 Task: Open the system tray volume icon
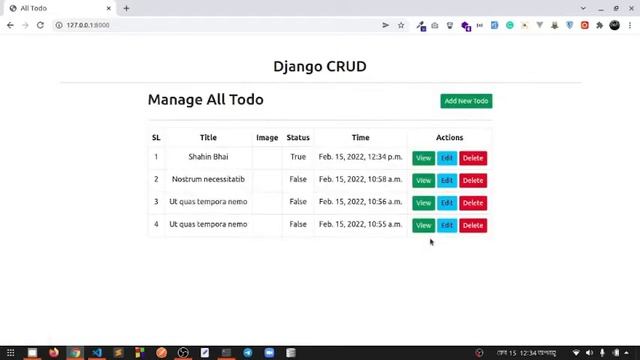pos(589,353)
